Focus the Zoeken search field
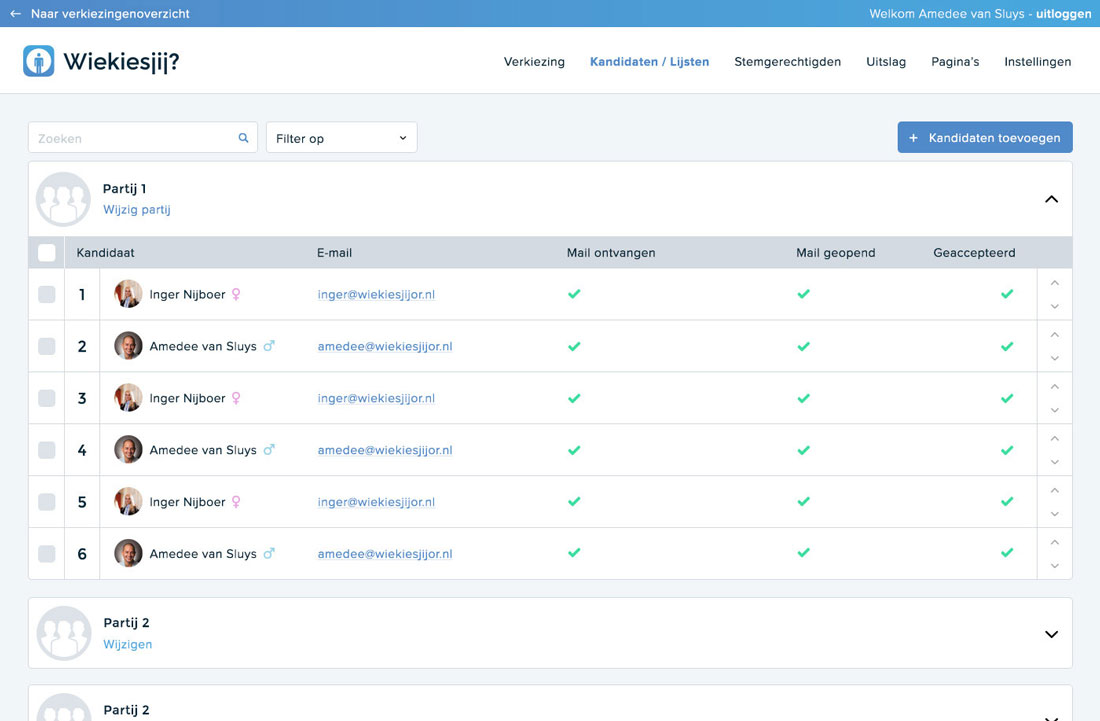1100x721 pixels. click(130, 138)
